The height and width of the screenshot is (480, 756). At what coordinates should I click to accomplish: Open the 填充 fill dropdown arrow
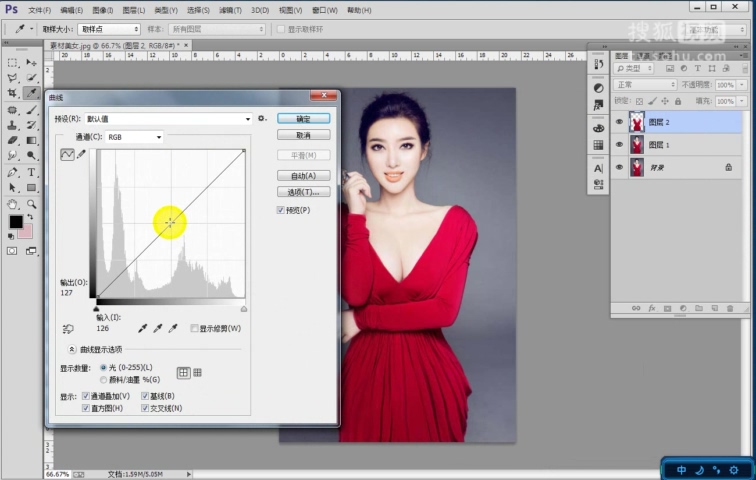742,101
